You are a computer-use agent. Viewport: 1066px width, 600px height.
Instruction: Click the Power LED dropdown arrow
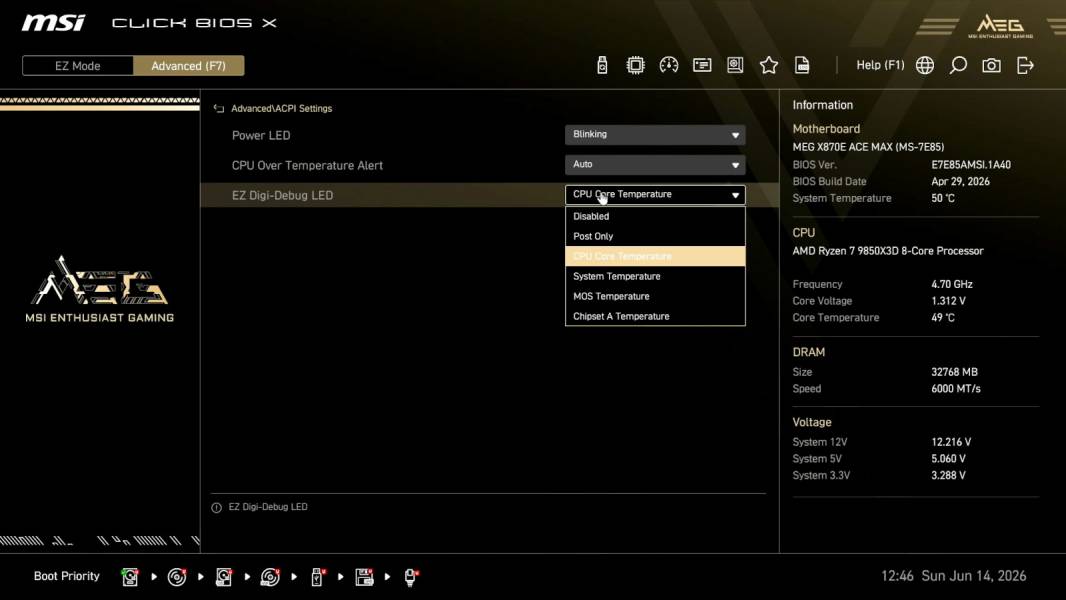[735, 135]
